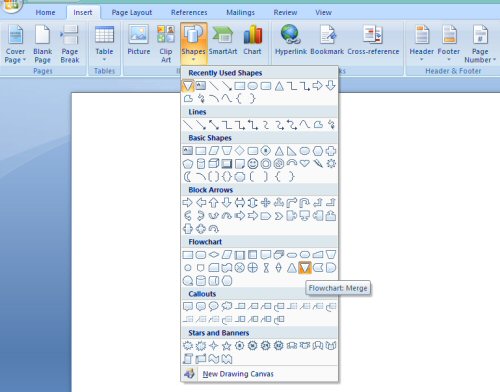Select the Double Arrow line in Lines section

(x=214, y=125)
